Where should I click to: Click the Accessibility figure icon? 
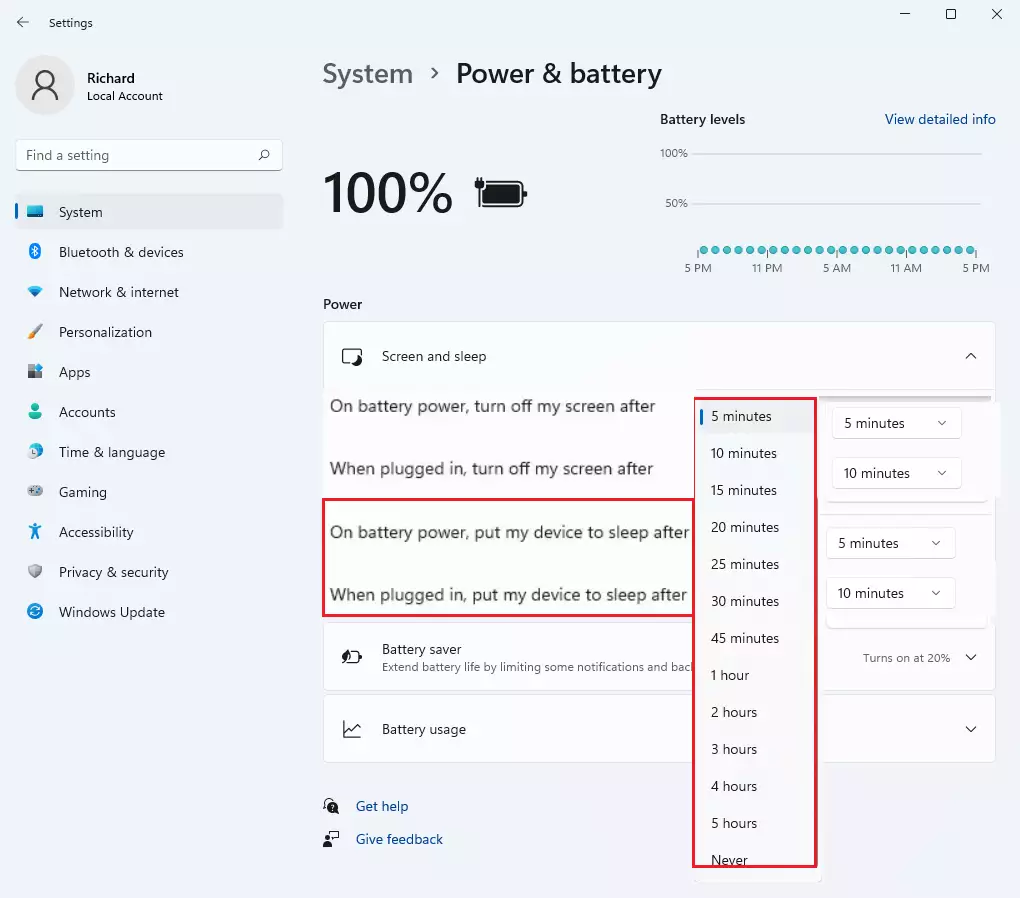tap(35, 532)
